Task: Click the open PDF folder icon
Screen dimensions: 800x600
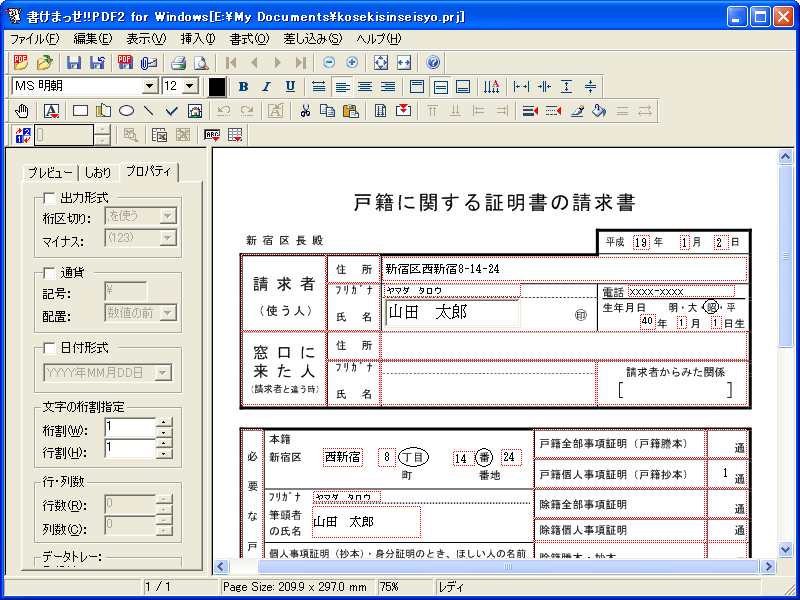Action: pyautogui.click(x=21, y=62)
